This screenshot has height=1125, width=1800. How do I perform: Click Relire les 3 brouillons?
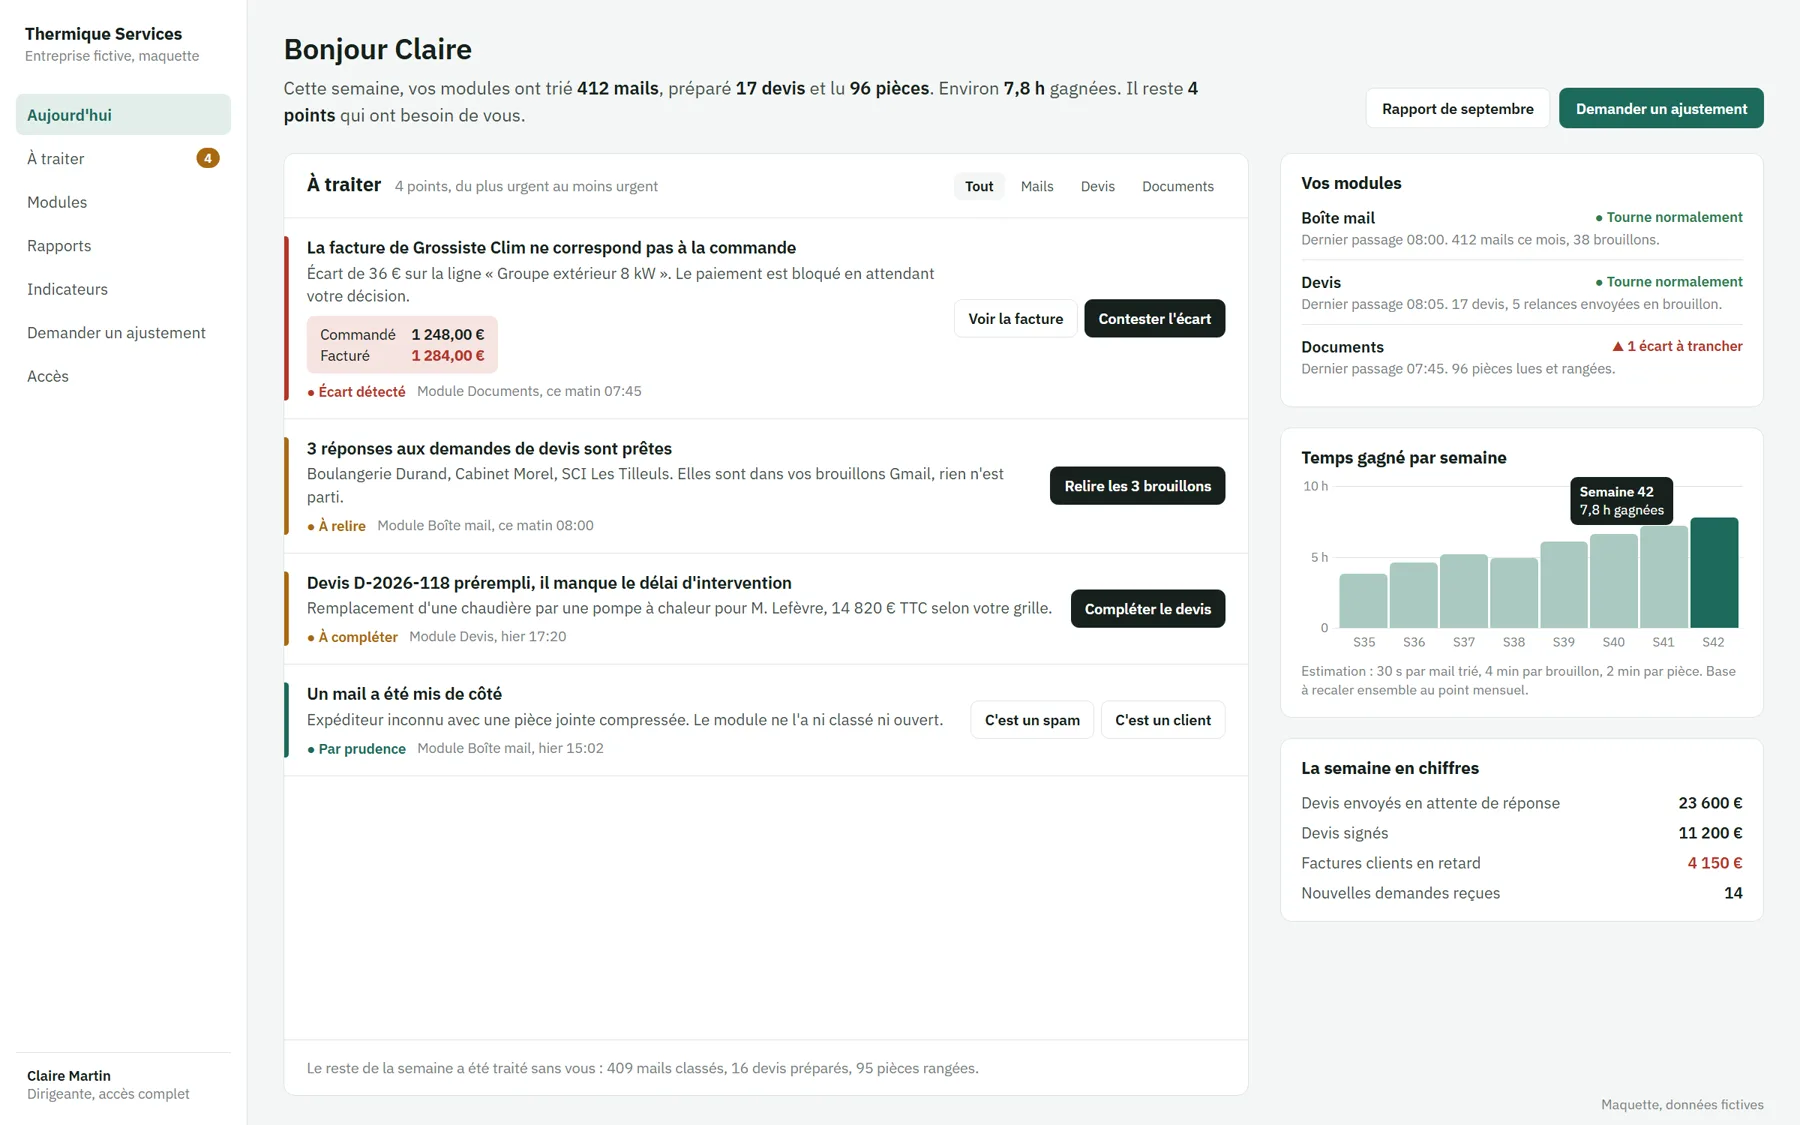coord(1137,486)
